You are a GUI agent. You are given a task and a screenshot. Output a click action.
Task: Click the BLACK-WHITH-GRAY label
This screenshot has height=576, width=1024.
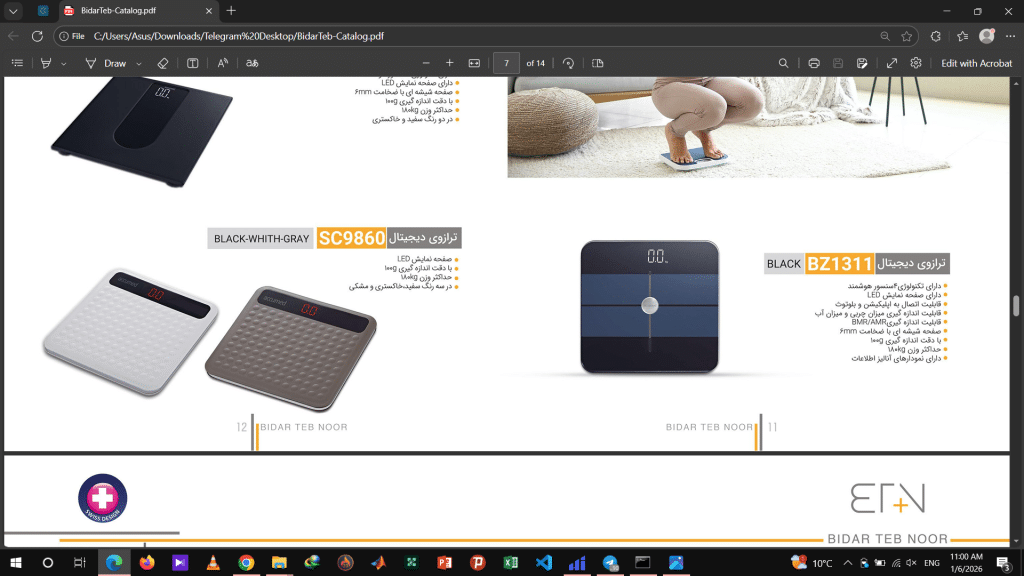point(261,239)
